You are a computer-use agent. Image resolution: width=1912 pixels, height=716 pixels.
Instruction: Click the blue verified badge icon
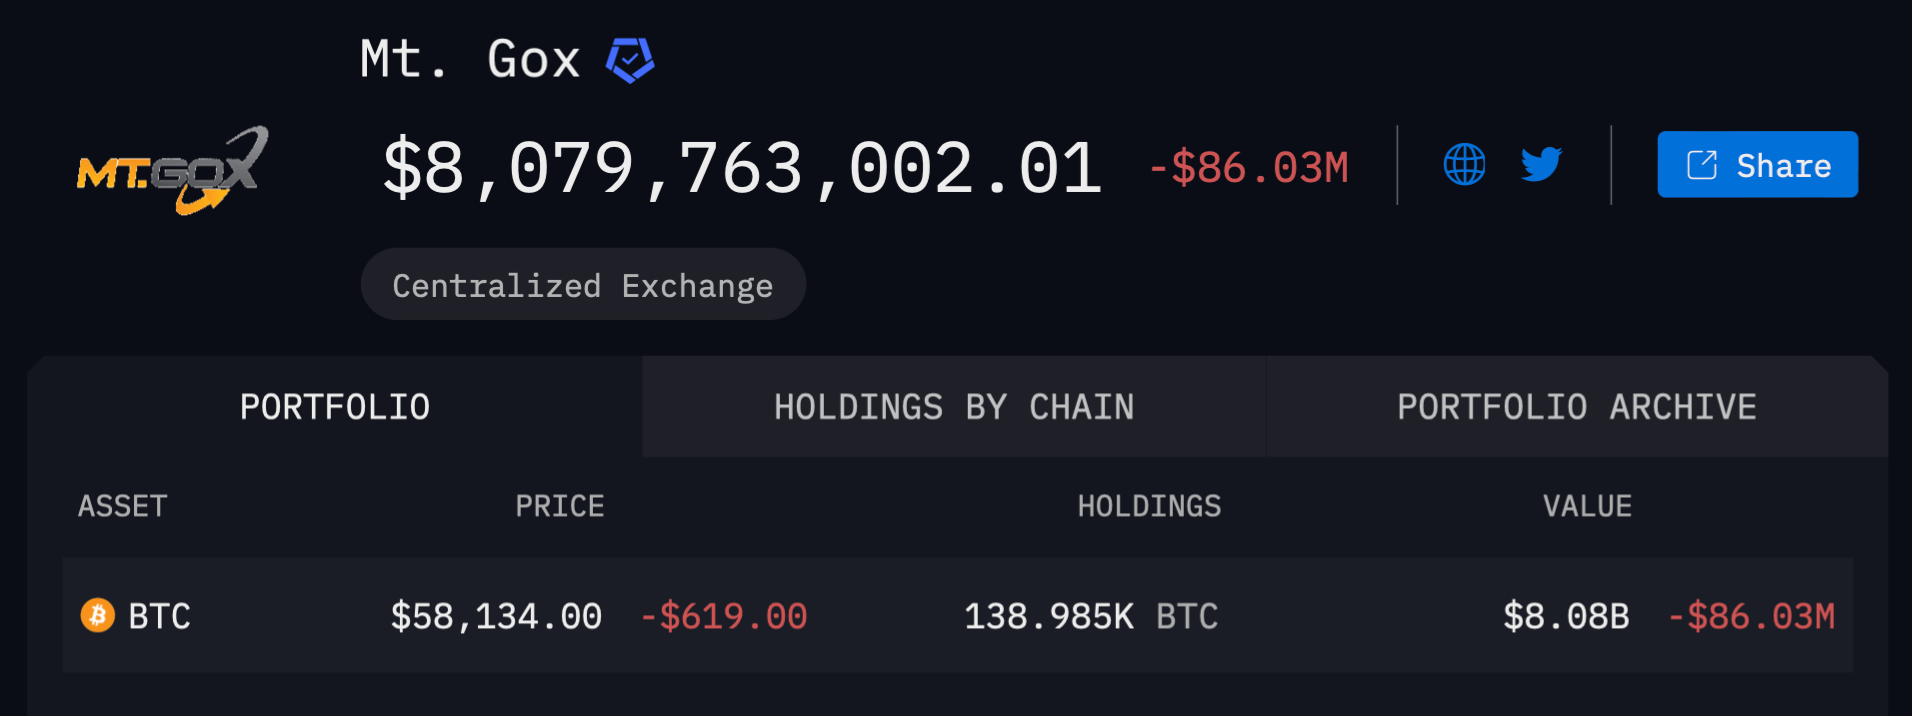pos(630,60)
